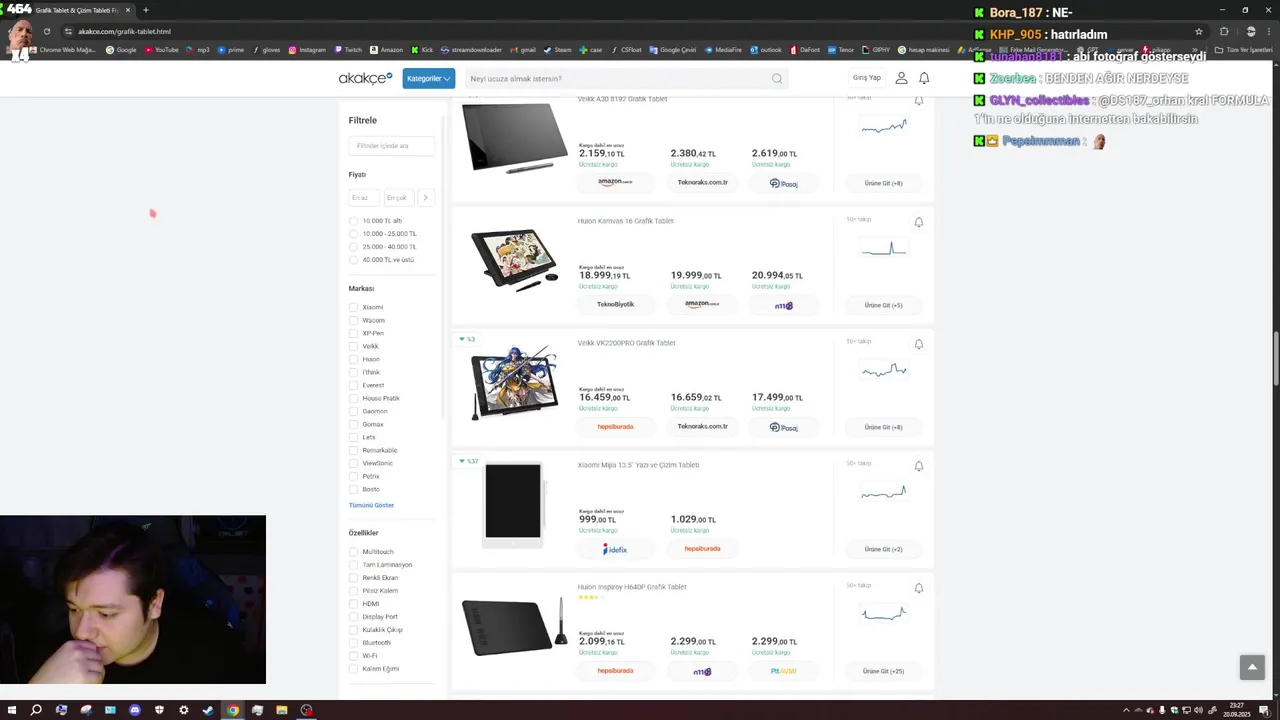Enable the HDMI feature filter
The width and height of the screenshot is (1280, 720).
[x=353, y=604]
